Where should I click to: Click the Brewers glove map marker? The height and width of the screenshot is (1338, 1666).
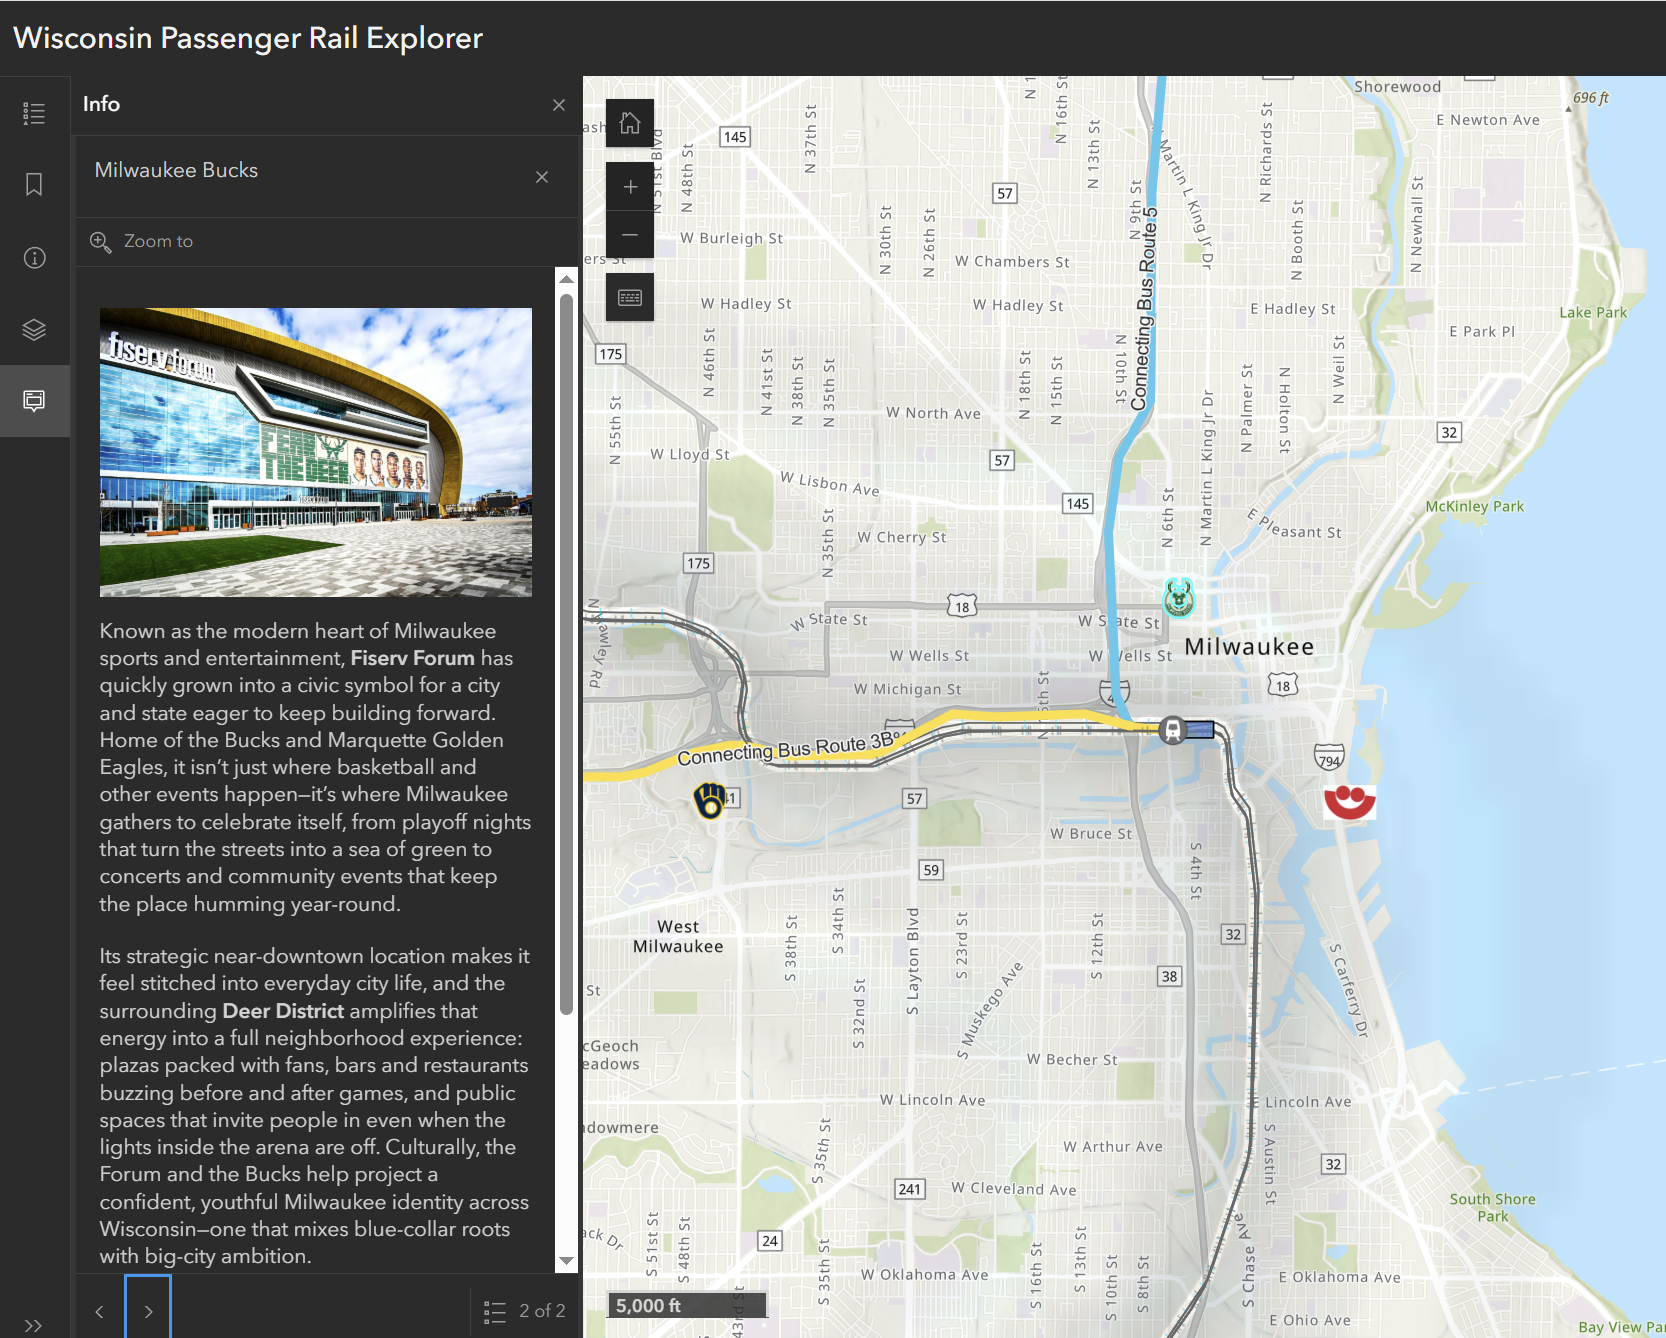click(709, 800)
